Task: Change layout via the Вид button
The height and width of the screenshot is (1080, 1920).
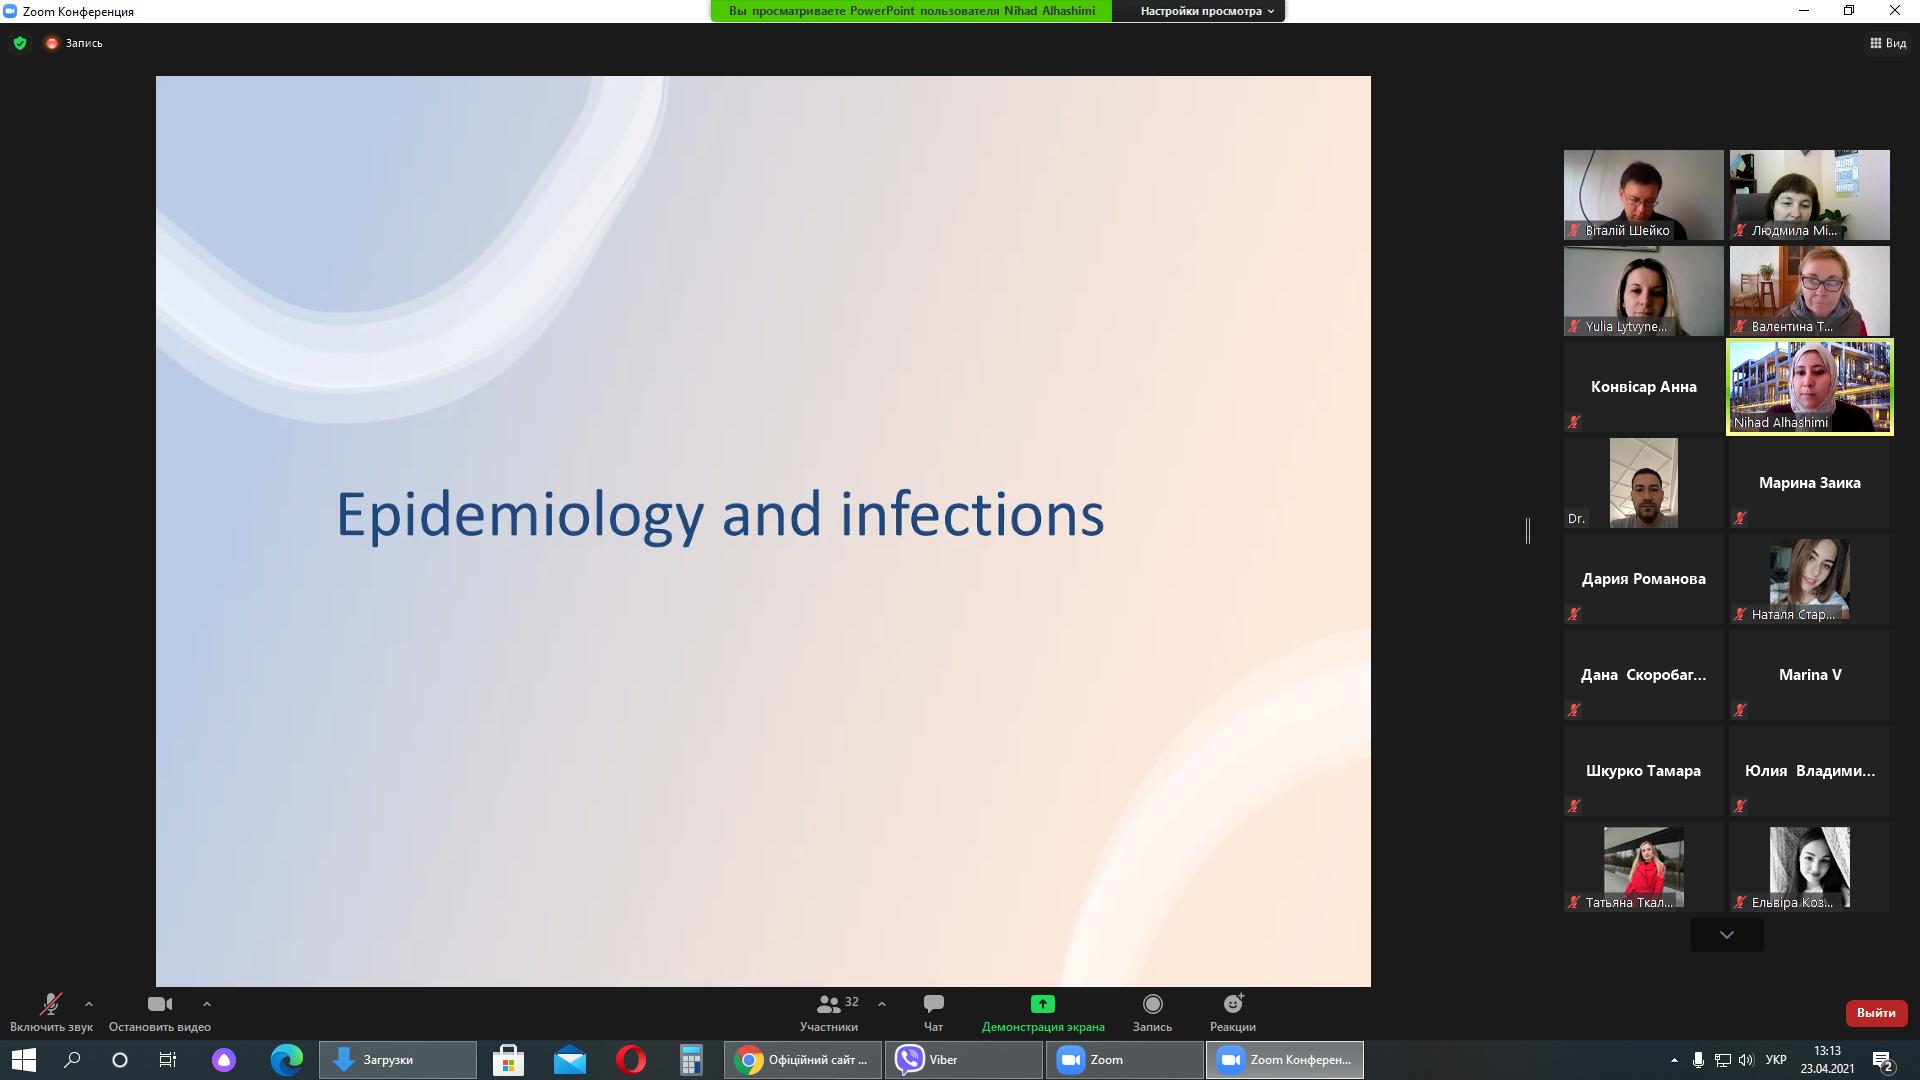Action: (1887, 43)
